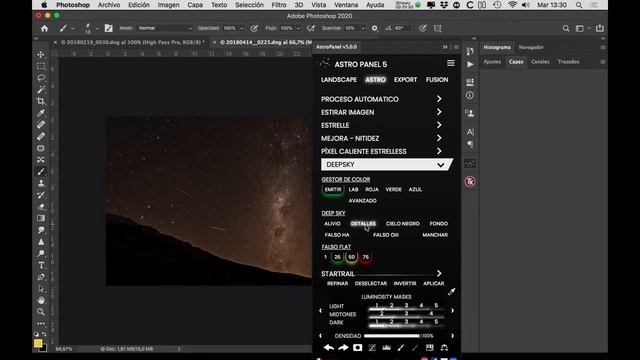640x360 pixels.
Task: Click the AVANZADO button
Action: pyautogui.click(x=362, y=201)
